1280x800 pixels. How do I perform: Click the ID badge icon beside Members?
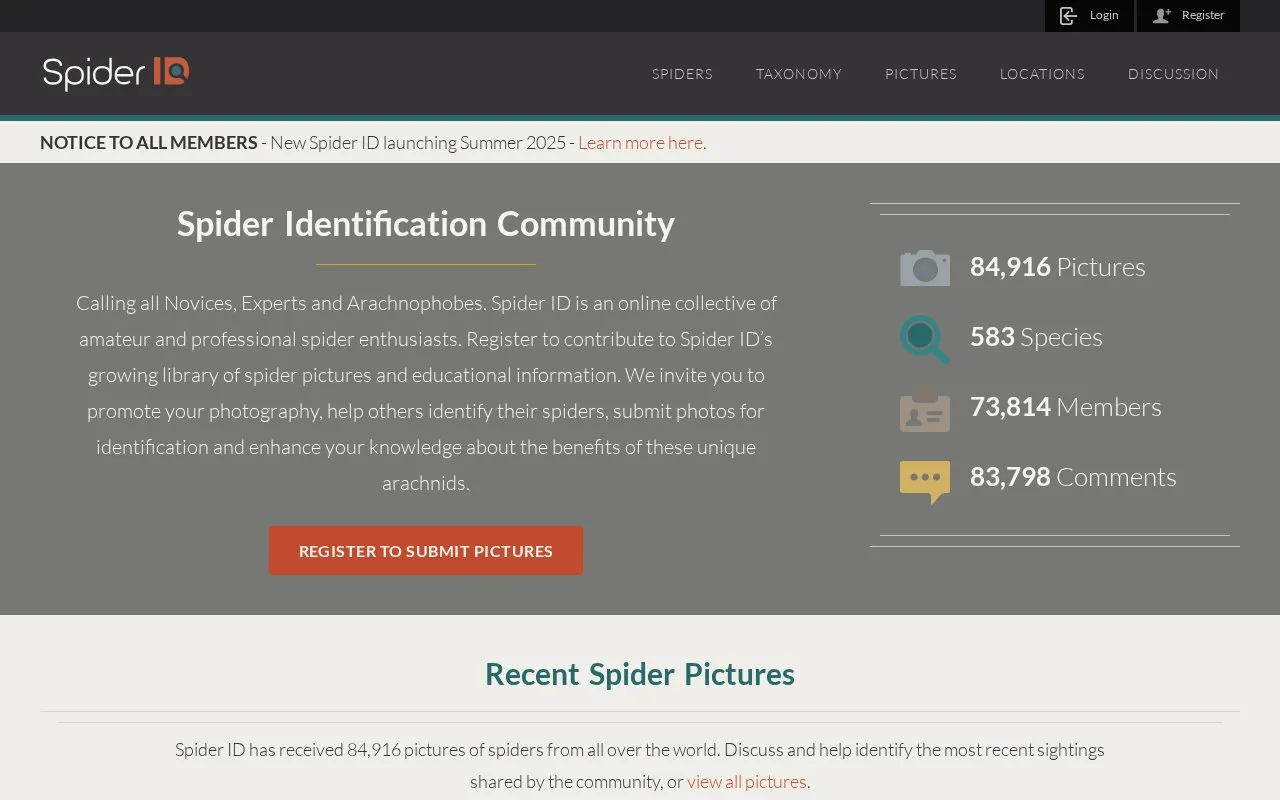click(x=925, y=409)
